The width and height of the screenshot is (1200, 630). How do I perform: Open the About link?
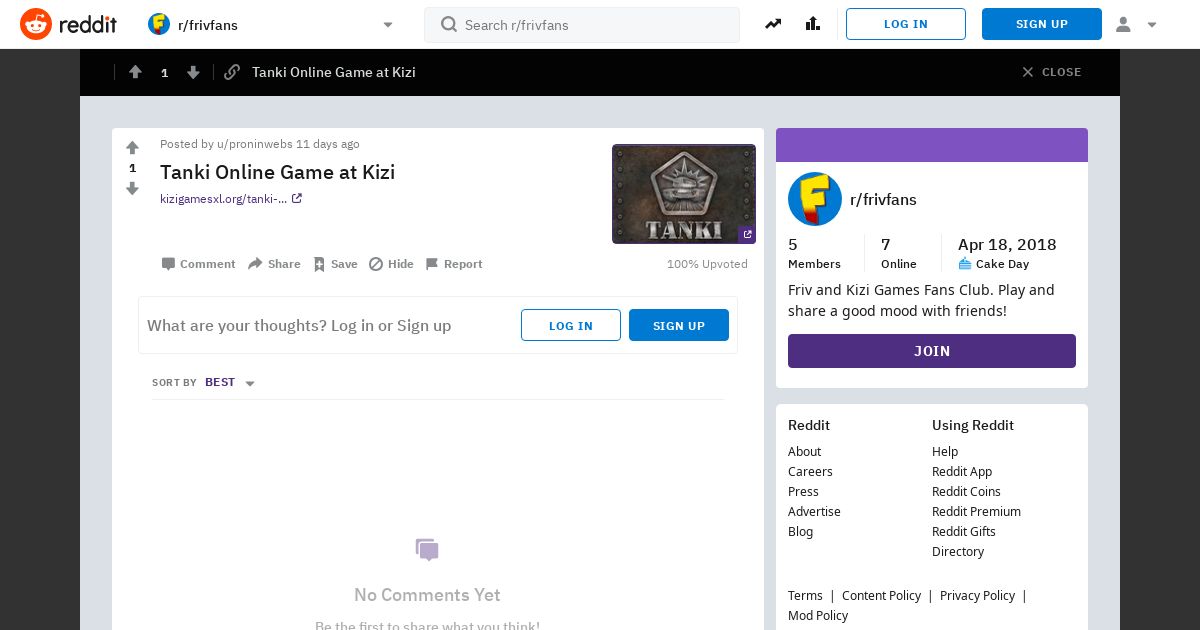[804, 451]
